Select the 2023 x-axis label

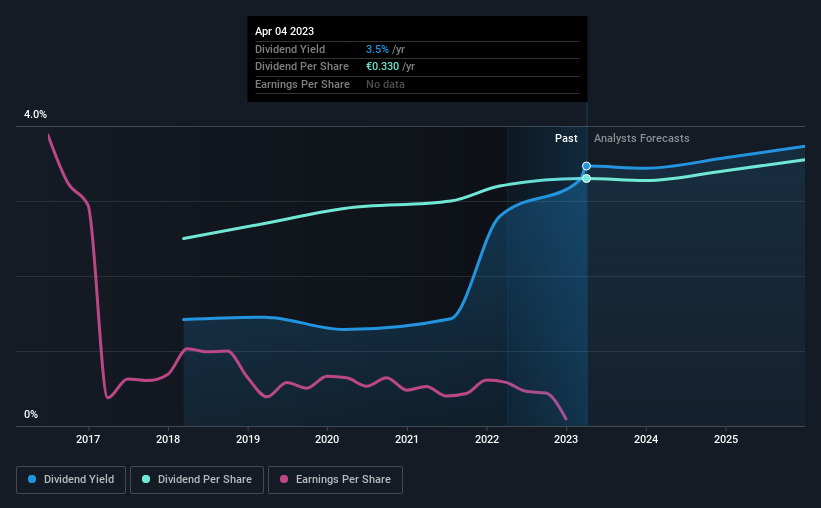tap(566, 439)
